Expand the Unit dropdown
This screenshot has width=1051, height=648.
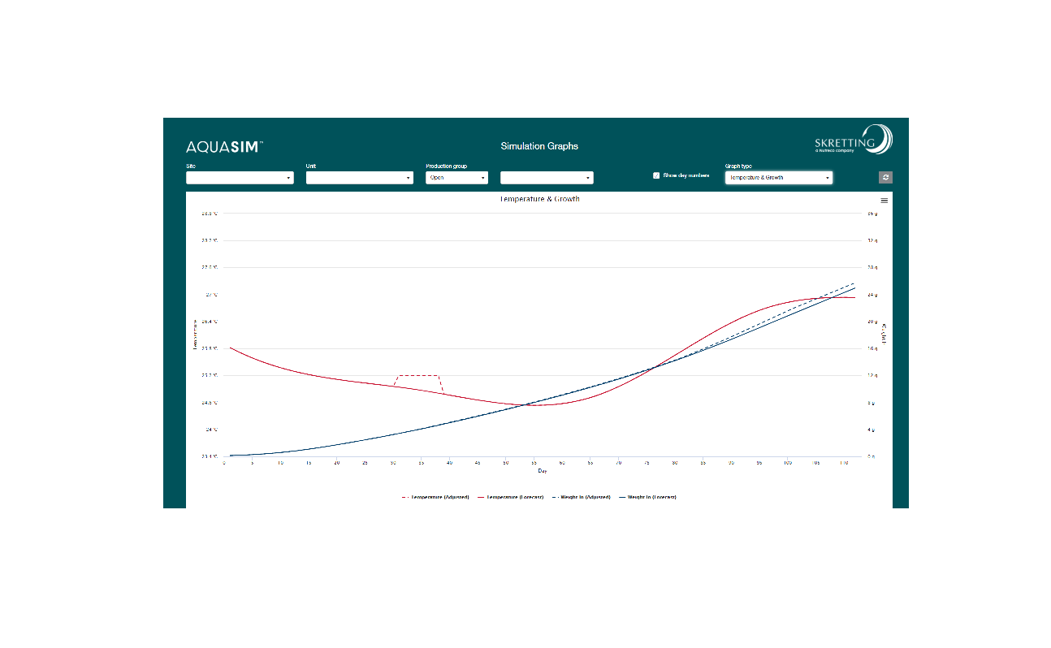click(359, 178)
